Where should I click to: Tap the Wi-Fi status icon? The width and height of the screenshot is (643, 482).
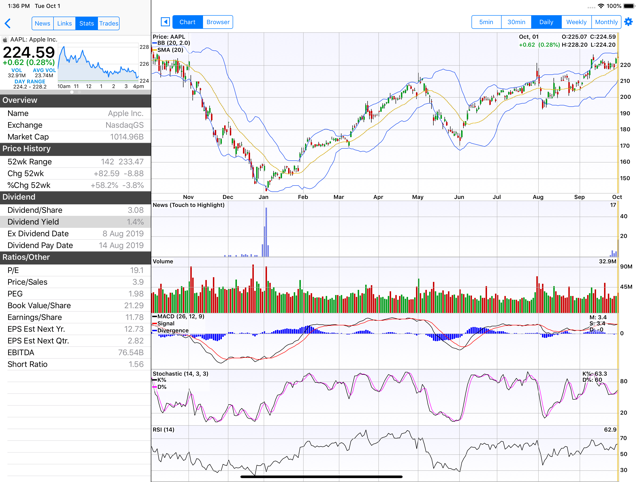click(601, 6)
